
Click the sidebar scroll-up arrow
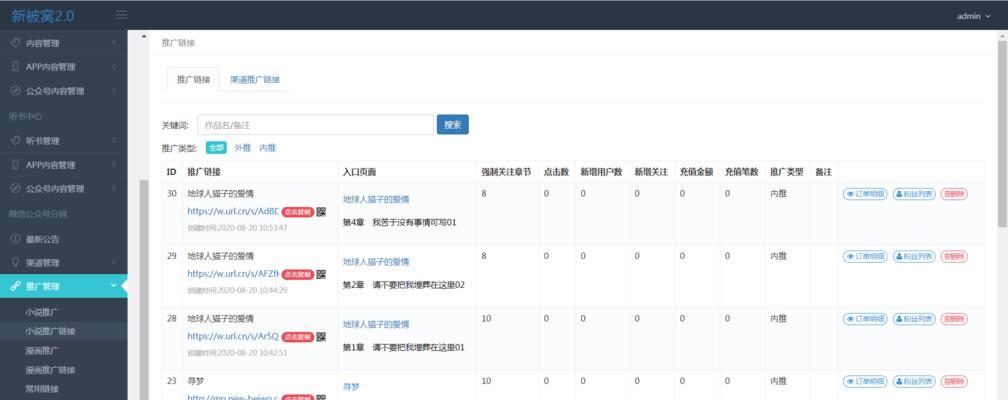click(143, 36)
